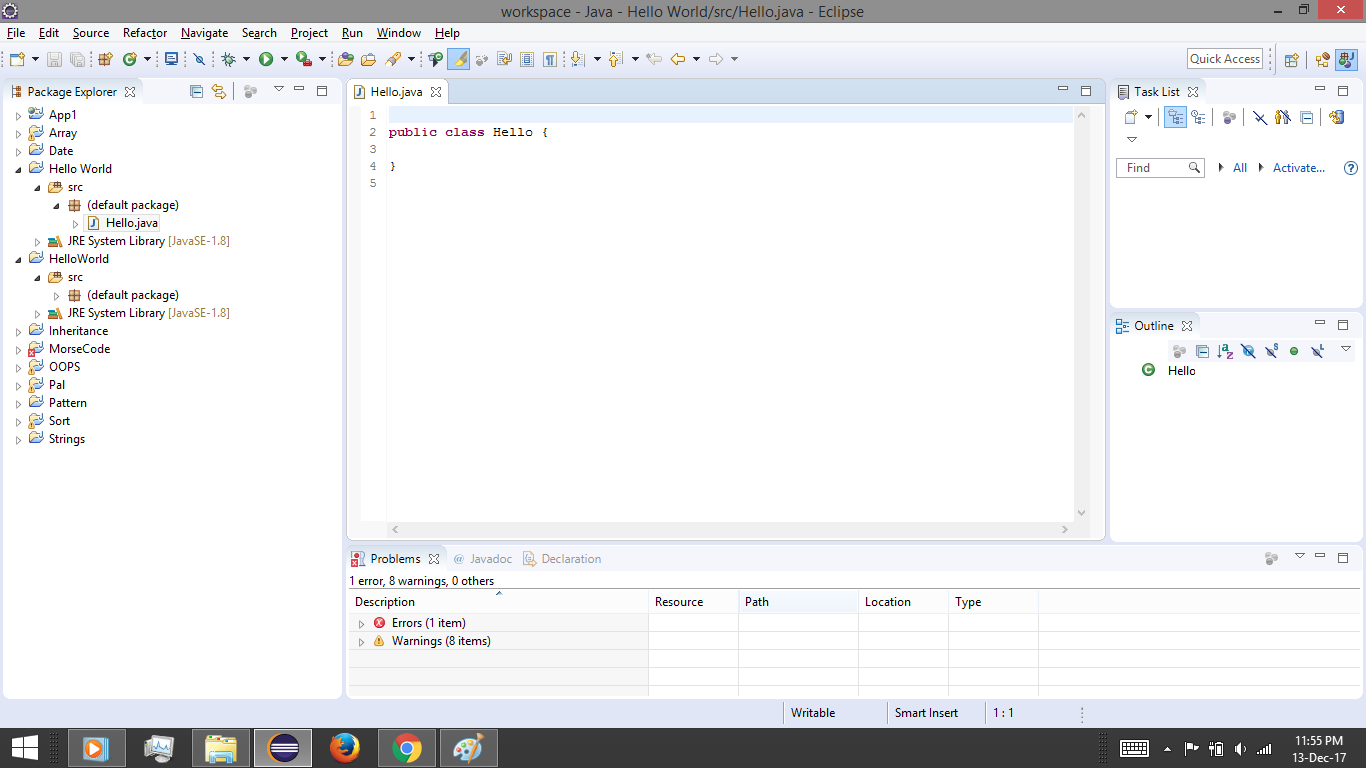Viewport: 1366px width, 768px height.
Task: Click the Open Type icon in toolbar
Action: 346,59
